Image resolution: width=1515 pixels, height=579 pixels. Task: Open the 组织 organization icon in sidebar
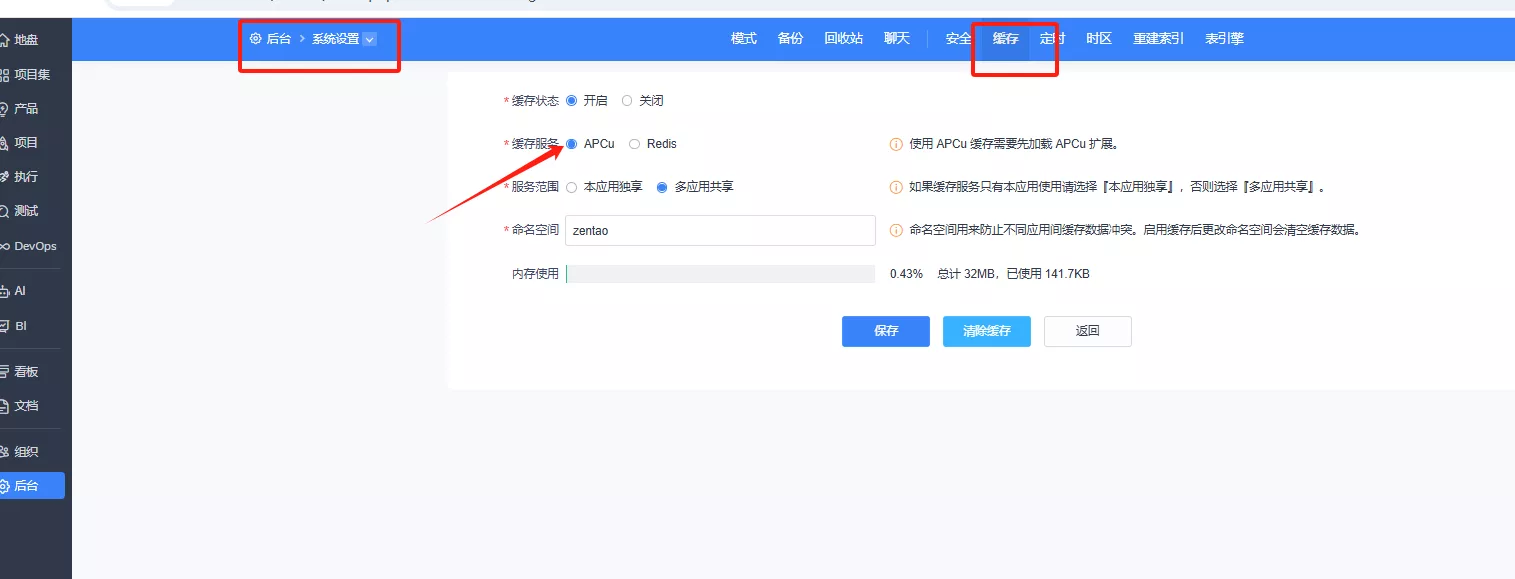coord(4,452)
